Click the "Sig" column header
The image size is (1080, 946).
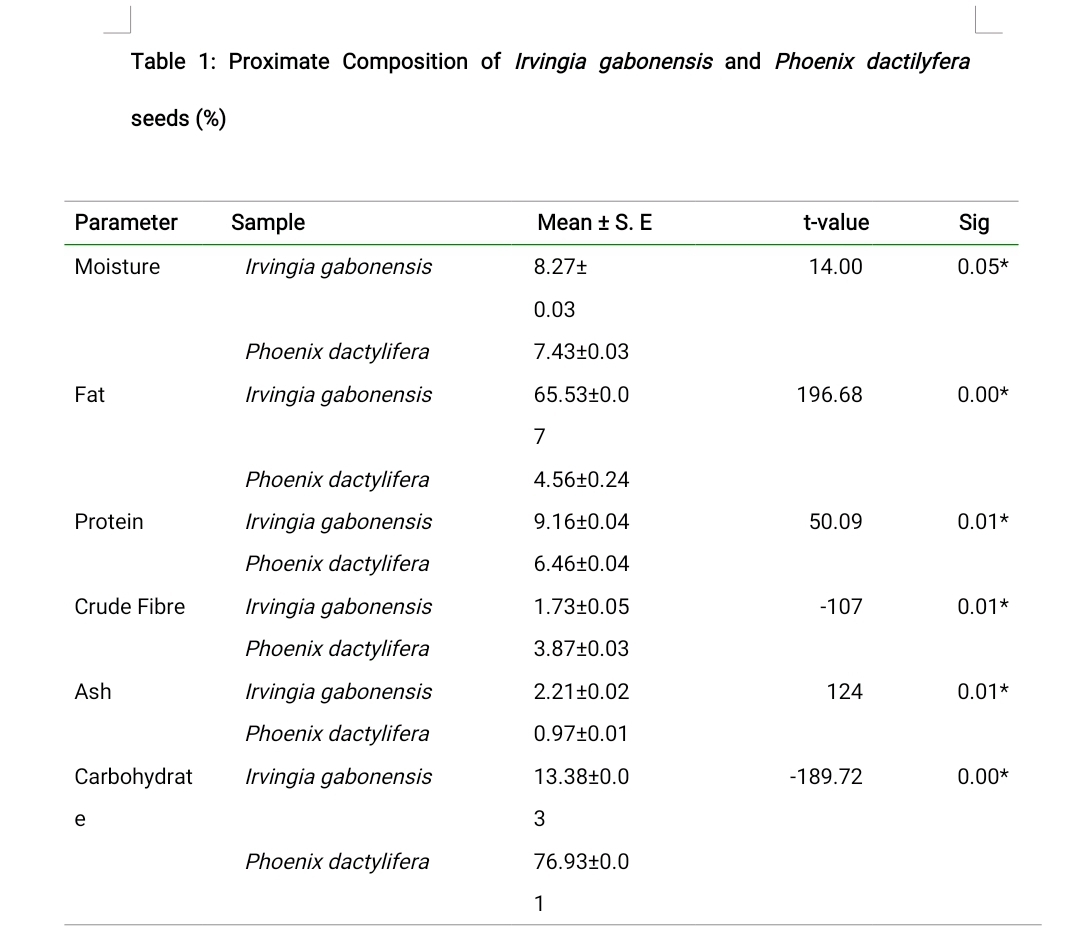(973, 223)
